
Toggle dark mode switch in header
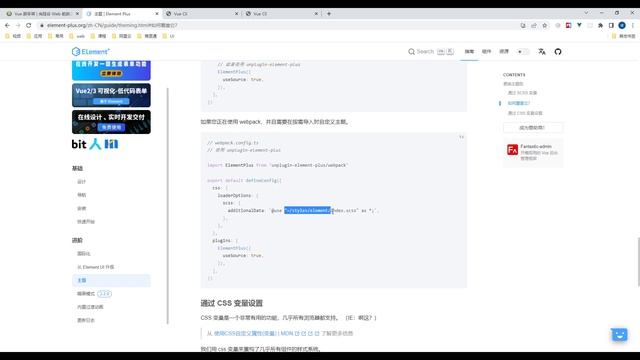523,52
